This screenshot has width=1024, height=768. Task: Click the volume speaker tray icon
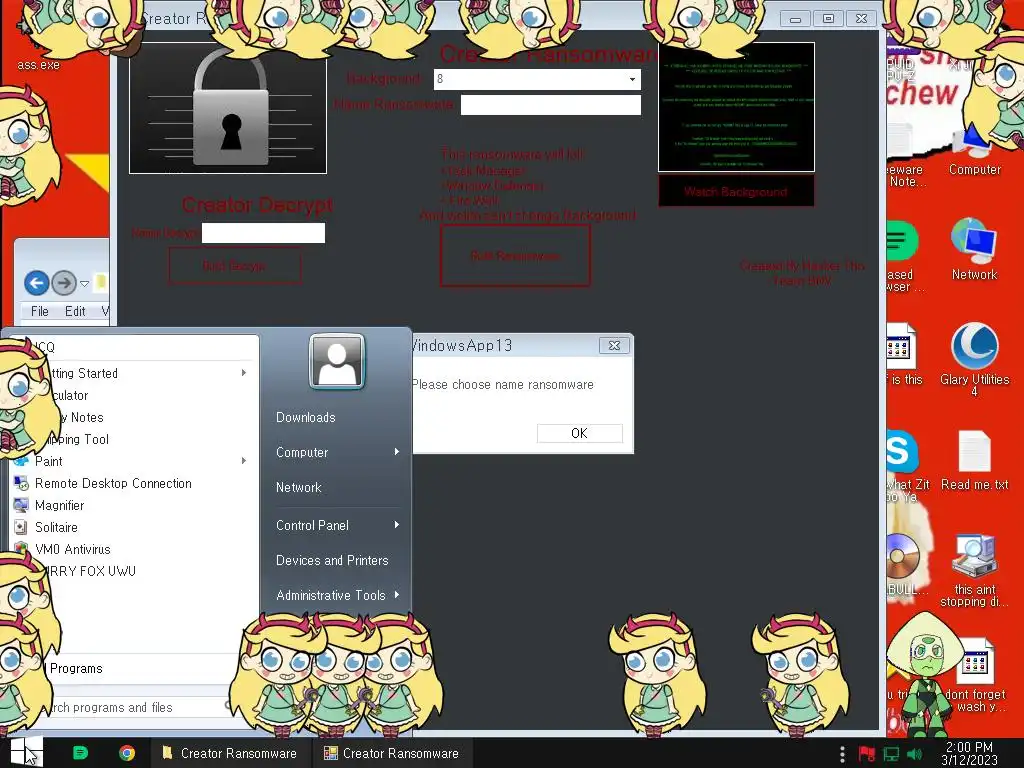(x=914, y=754)
